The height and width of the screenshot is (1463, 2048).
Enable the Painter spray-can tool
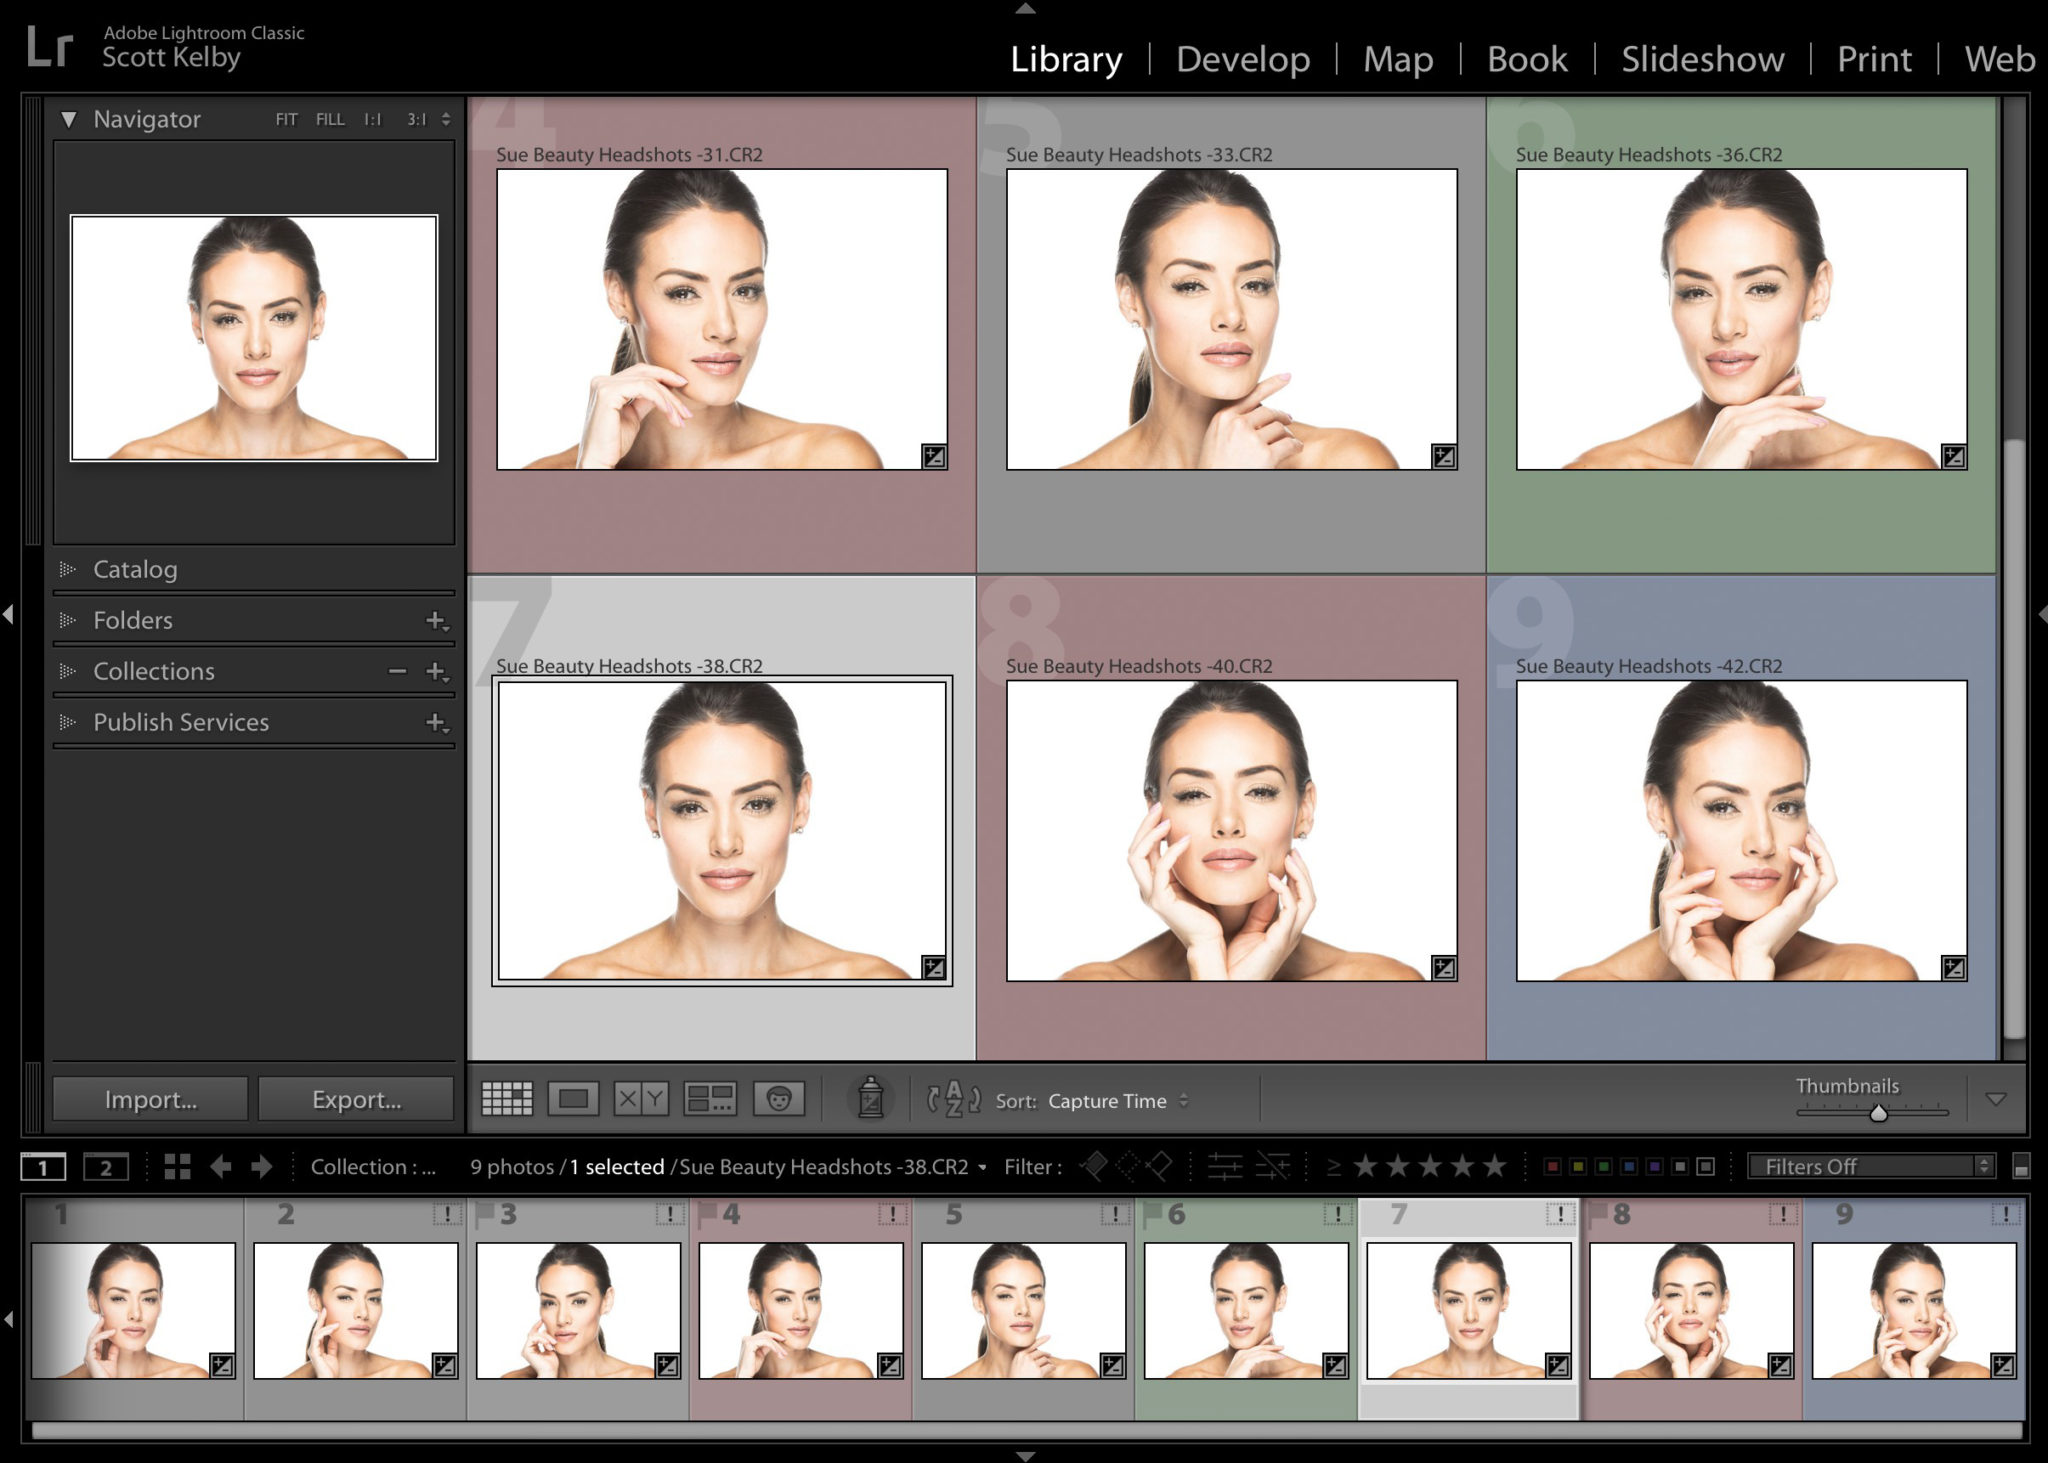click(x=870, y=1100)
